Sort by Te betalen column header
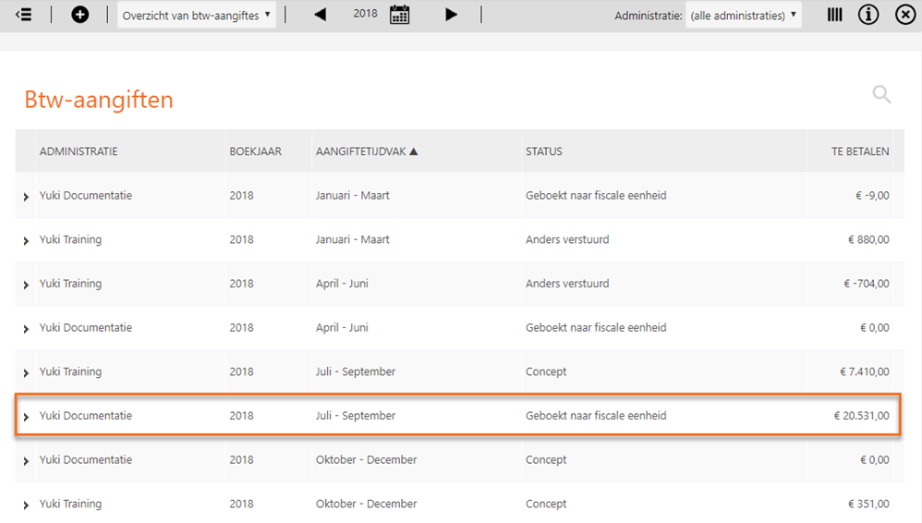922x523 pixels. click(x=860, y=152)
